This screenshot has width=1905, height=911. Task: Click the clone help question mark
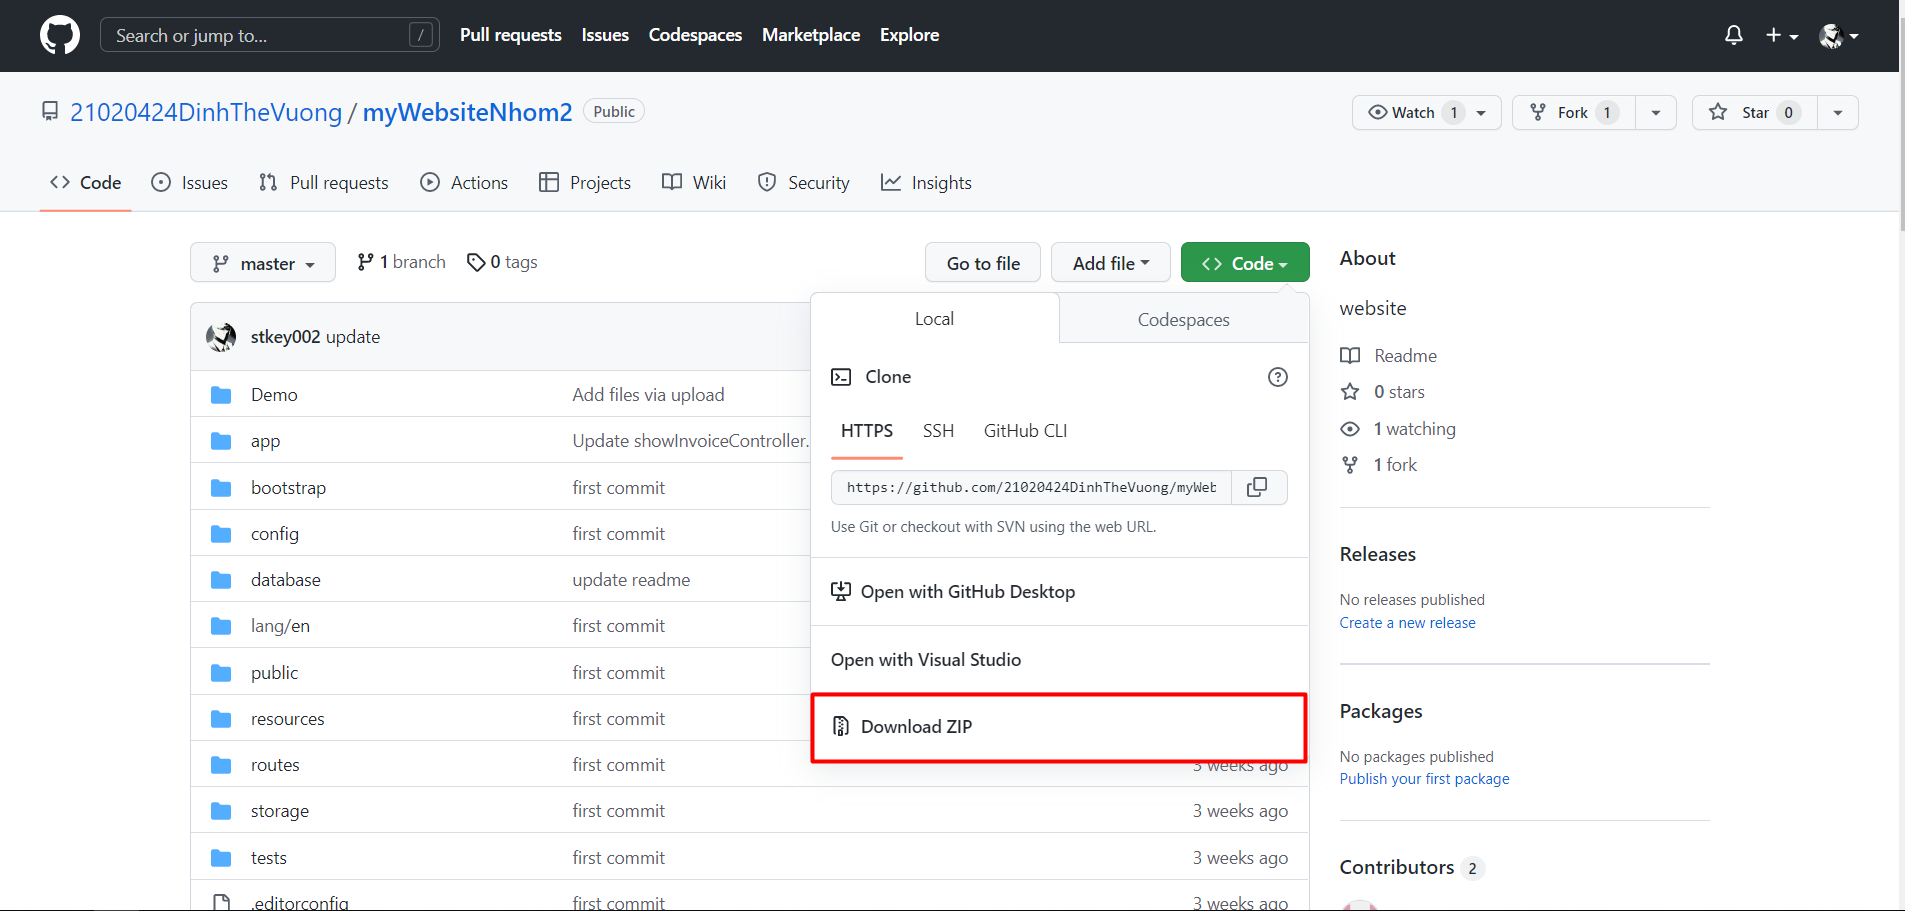(x=1278, y=377)
